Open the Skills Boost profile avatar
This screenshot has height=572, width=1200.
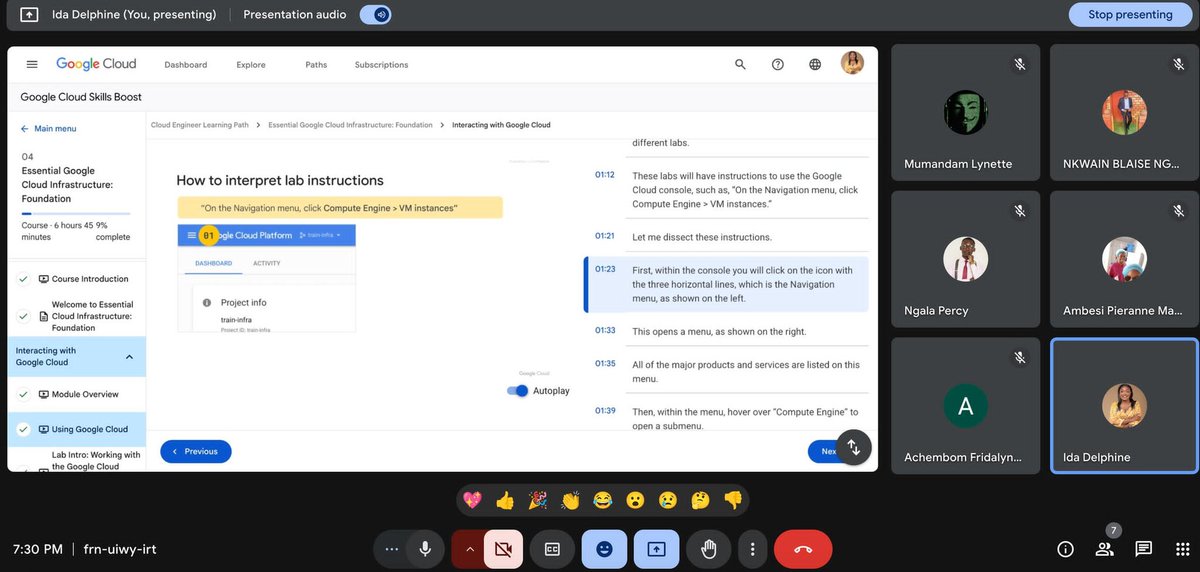point(852,63)
